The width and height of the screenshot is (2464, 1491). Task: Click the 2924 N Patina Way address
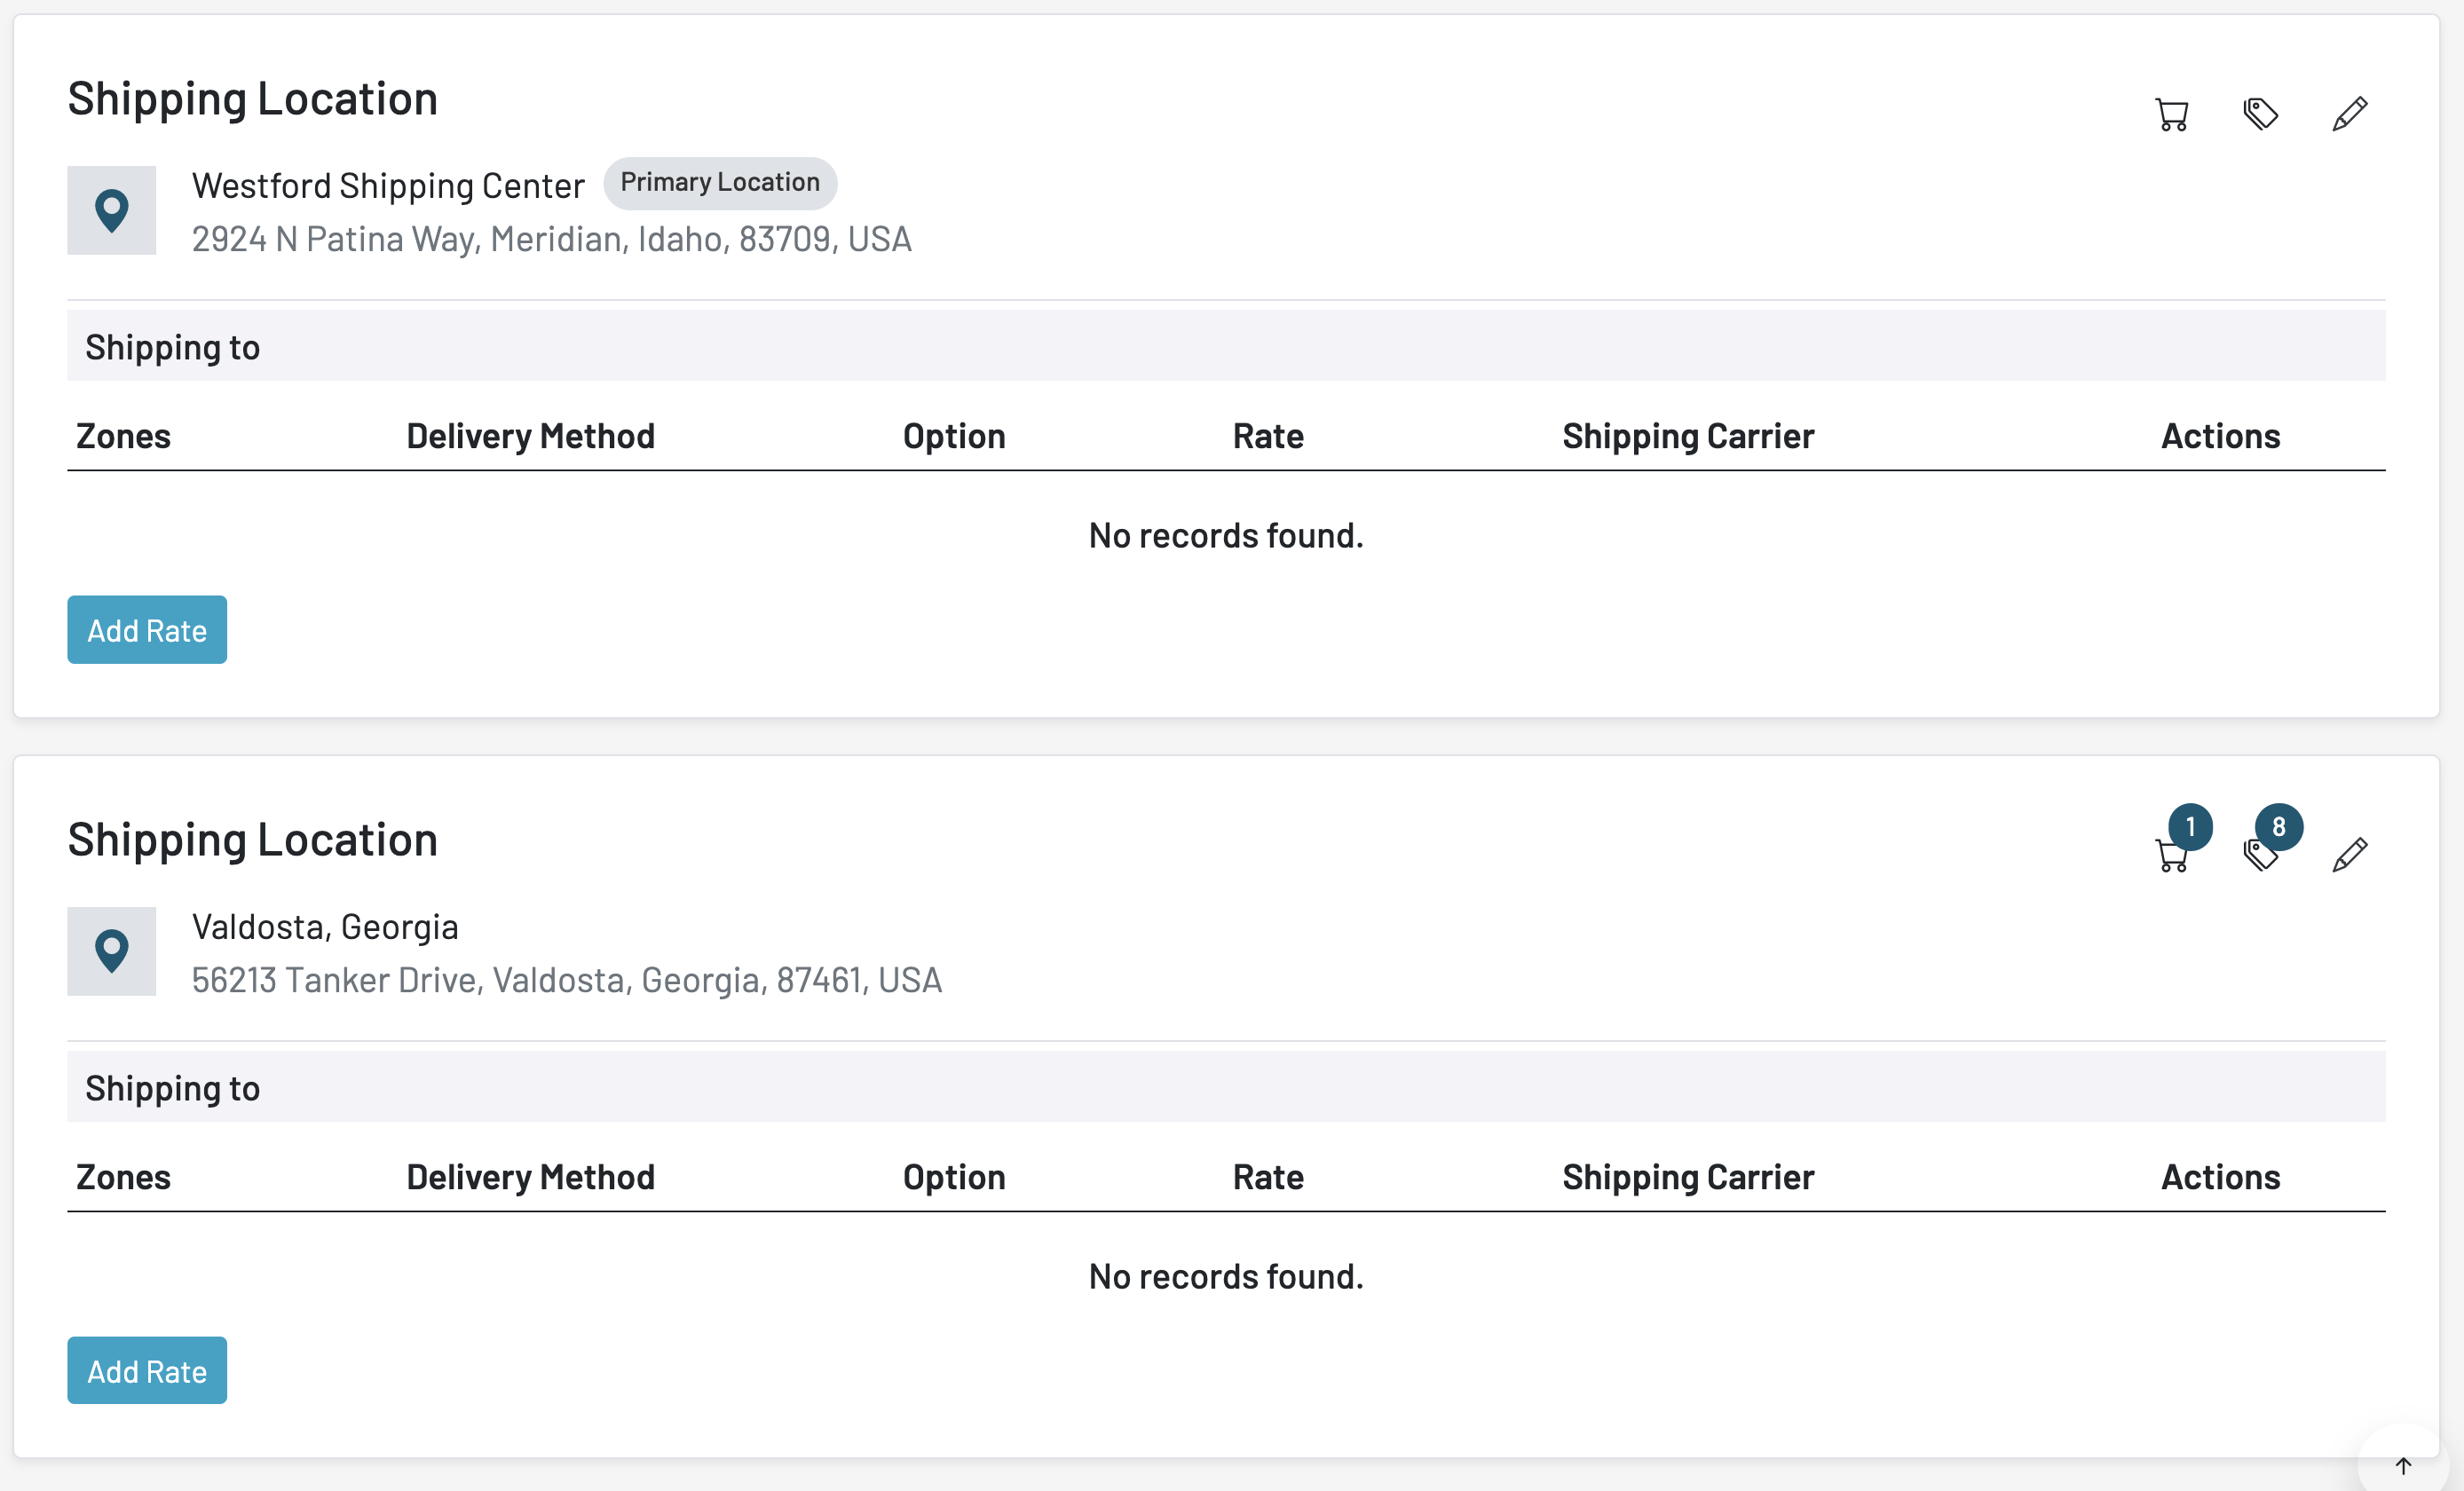[551, 239]
